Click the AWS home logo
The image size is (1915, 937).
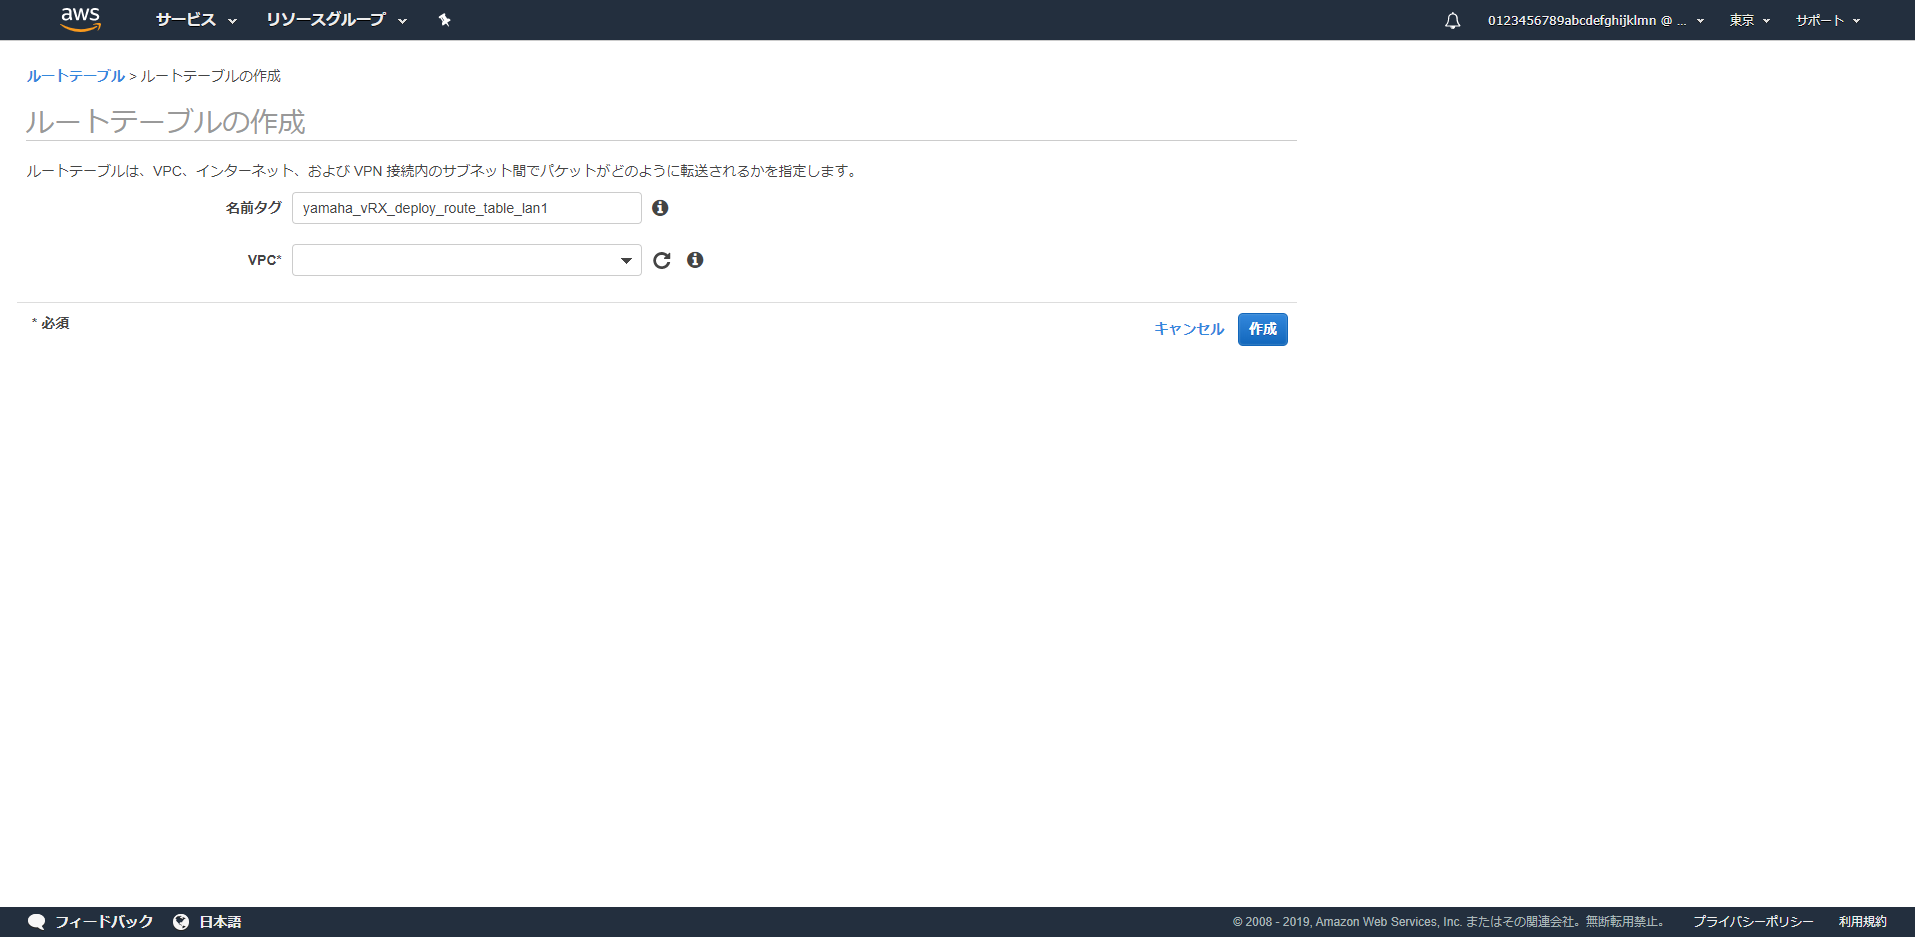click(80, 19)
